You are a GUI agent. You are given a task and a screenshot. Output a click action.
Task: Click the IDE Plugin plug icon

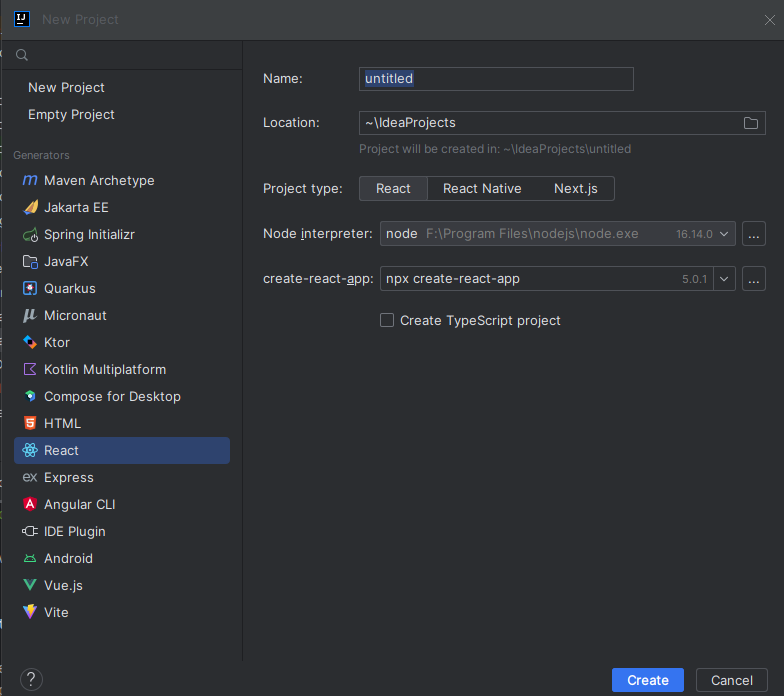pos(30,531)
